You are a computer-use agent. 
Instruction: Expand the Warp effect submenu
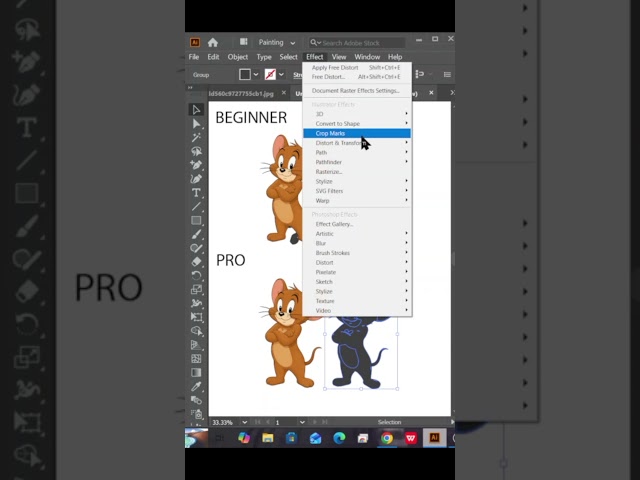click(357, 200)
